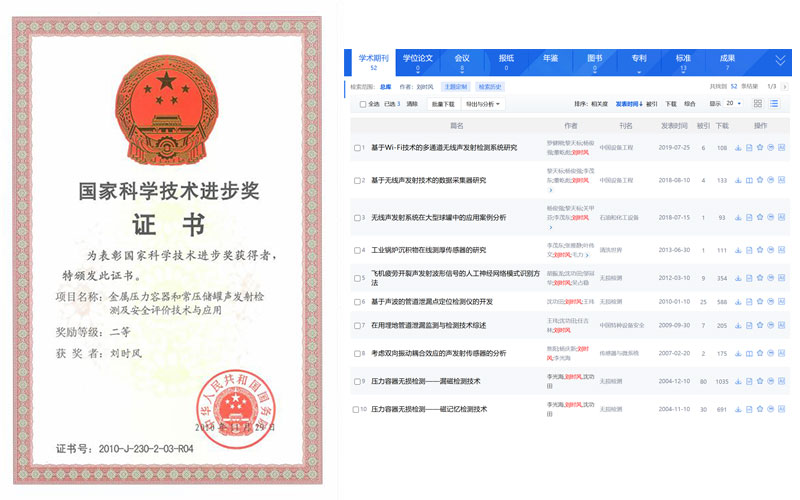The image size is (800, 500).
Task: Expand the author list in row 4
Action: tap(587, 255)
